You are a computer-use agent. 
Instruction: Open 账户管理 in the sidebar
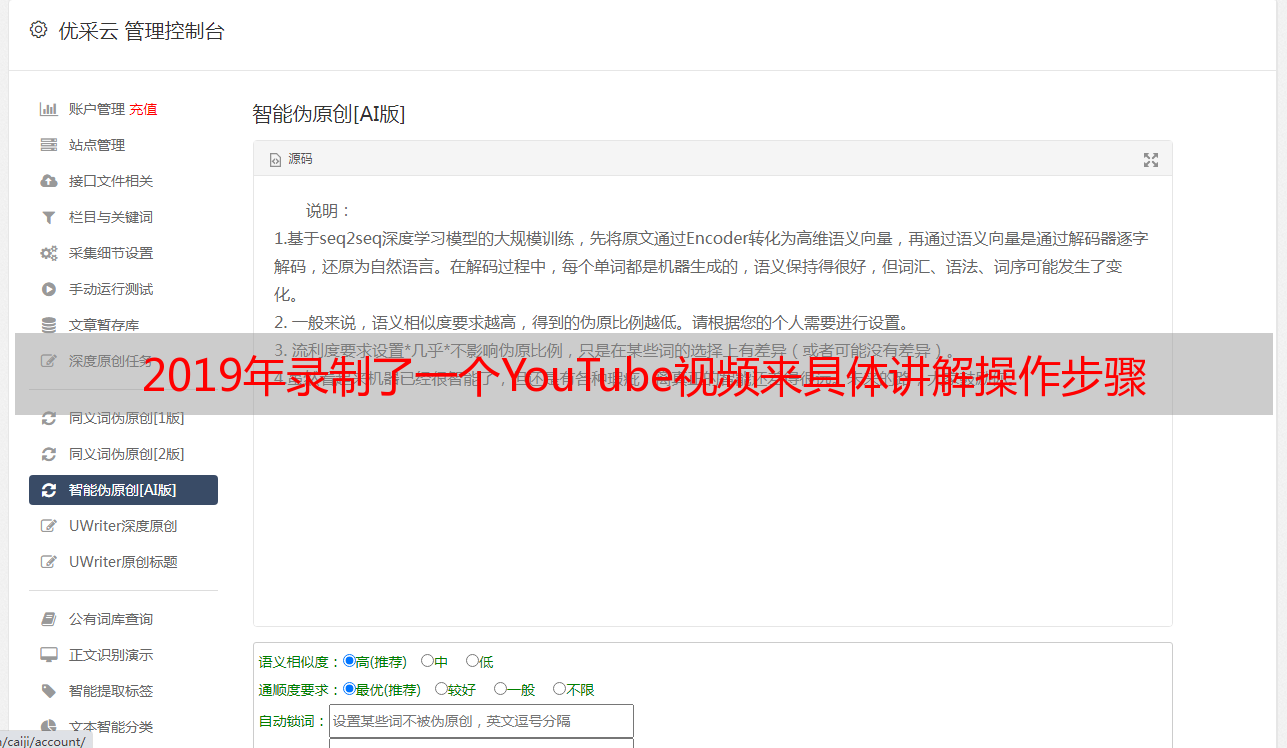97,109
